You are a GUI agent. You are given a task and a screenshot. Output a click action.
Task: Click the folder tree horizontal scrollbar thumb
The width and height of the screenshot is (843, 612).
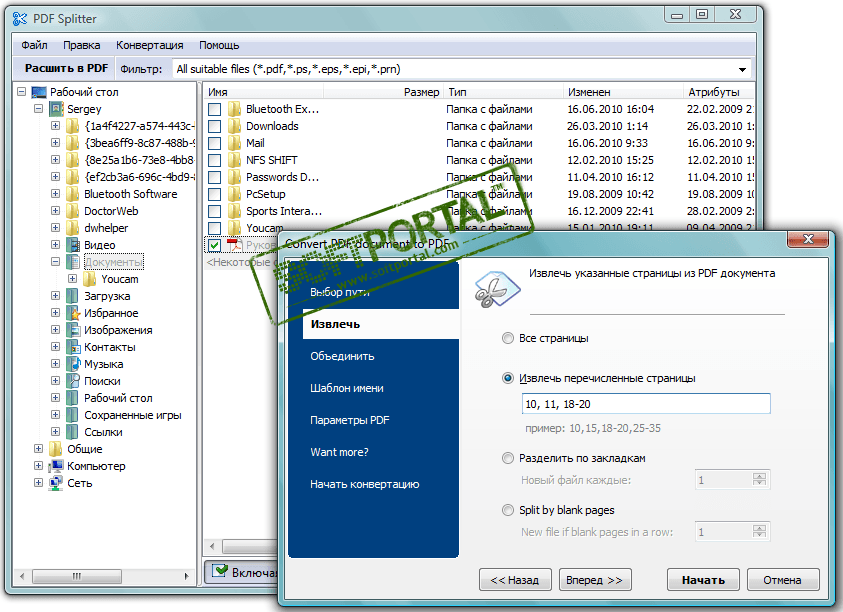coord(77,576)
